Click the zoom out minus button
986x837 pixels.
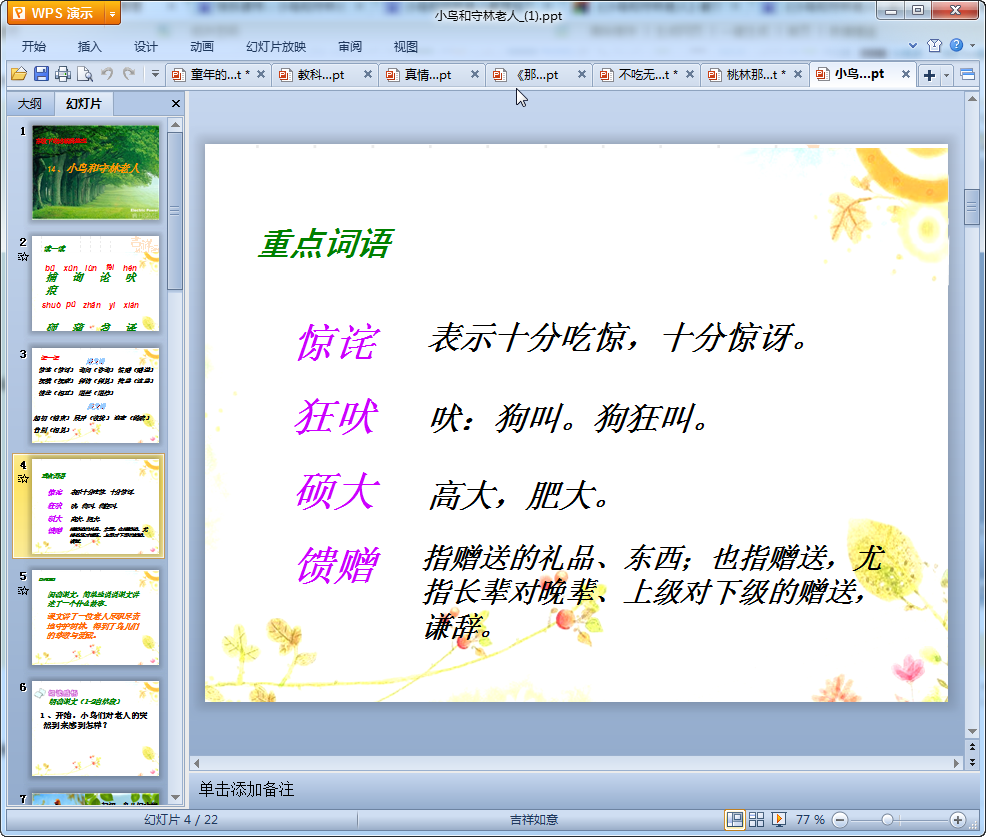click(x=839, y=819)
